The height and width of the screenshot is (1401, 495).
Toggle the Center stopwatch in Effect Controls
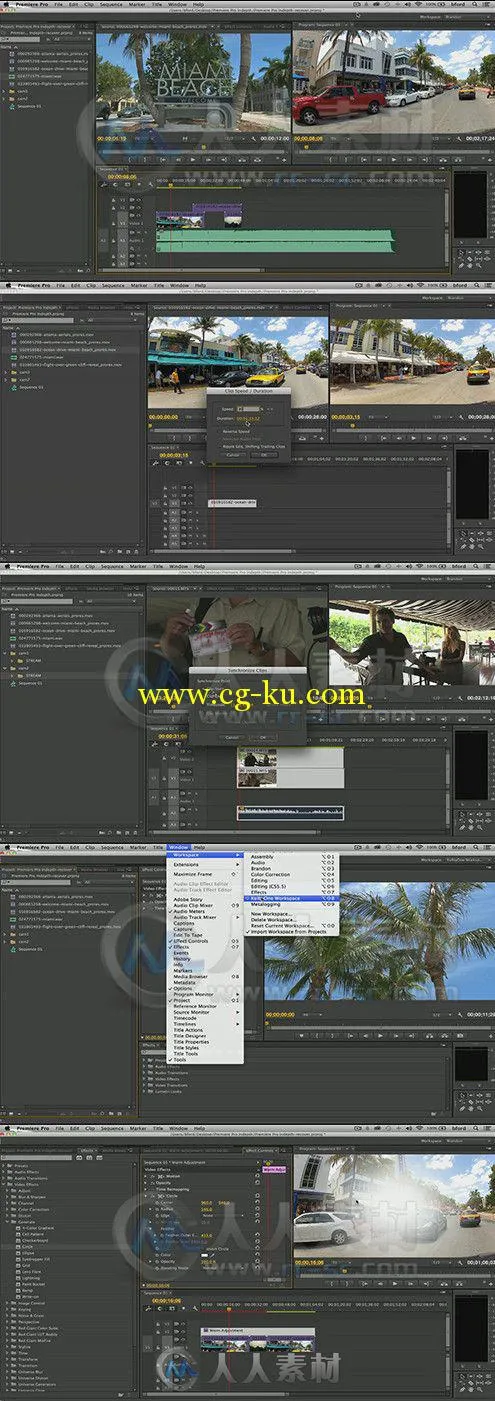(156, 1202)
